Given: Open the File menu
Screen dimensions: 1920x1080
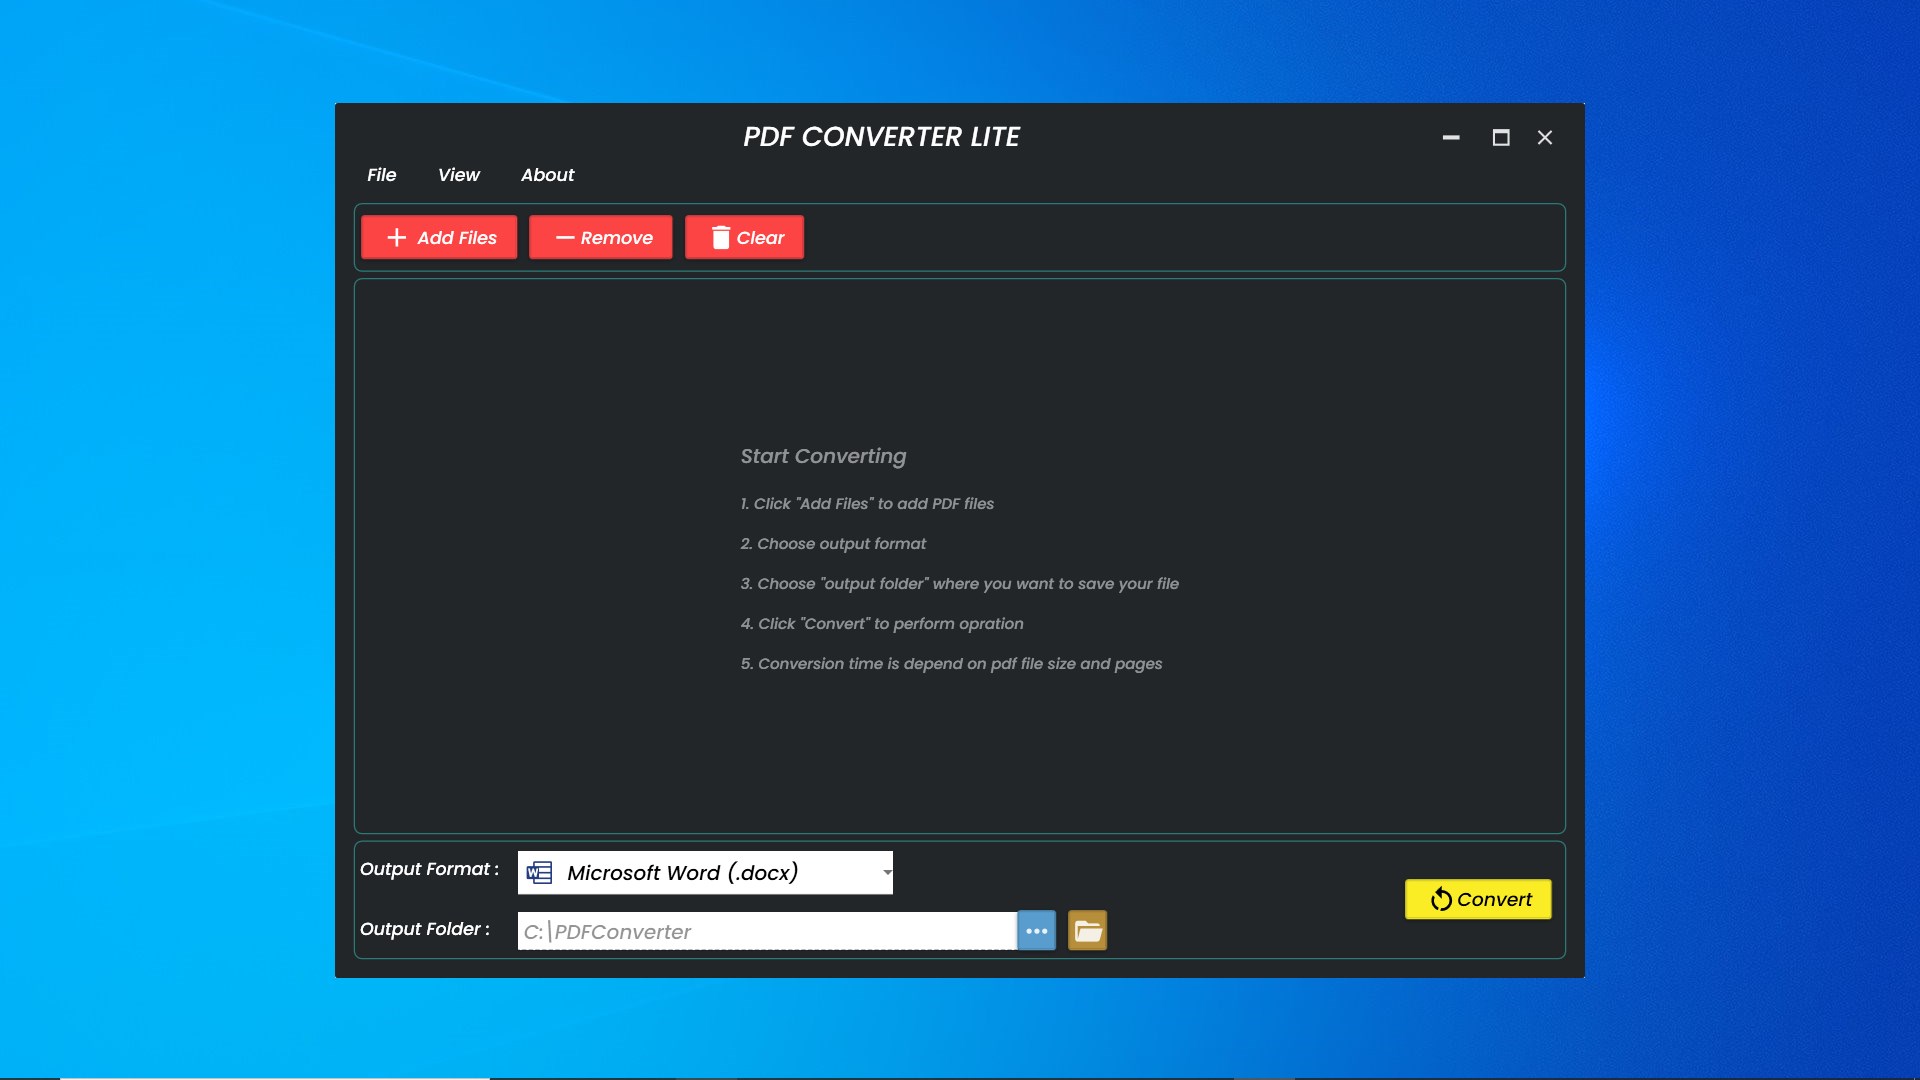Looking at the screenshot, I should tap(381, 175).
